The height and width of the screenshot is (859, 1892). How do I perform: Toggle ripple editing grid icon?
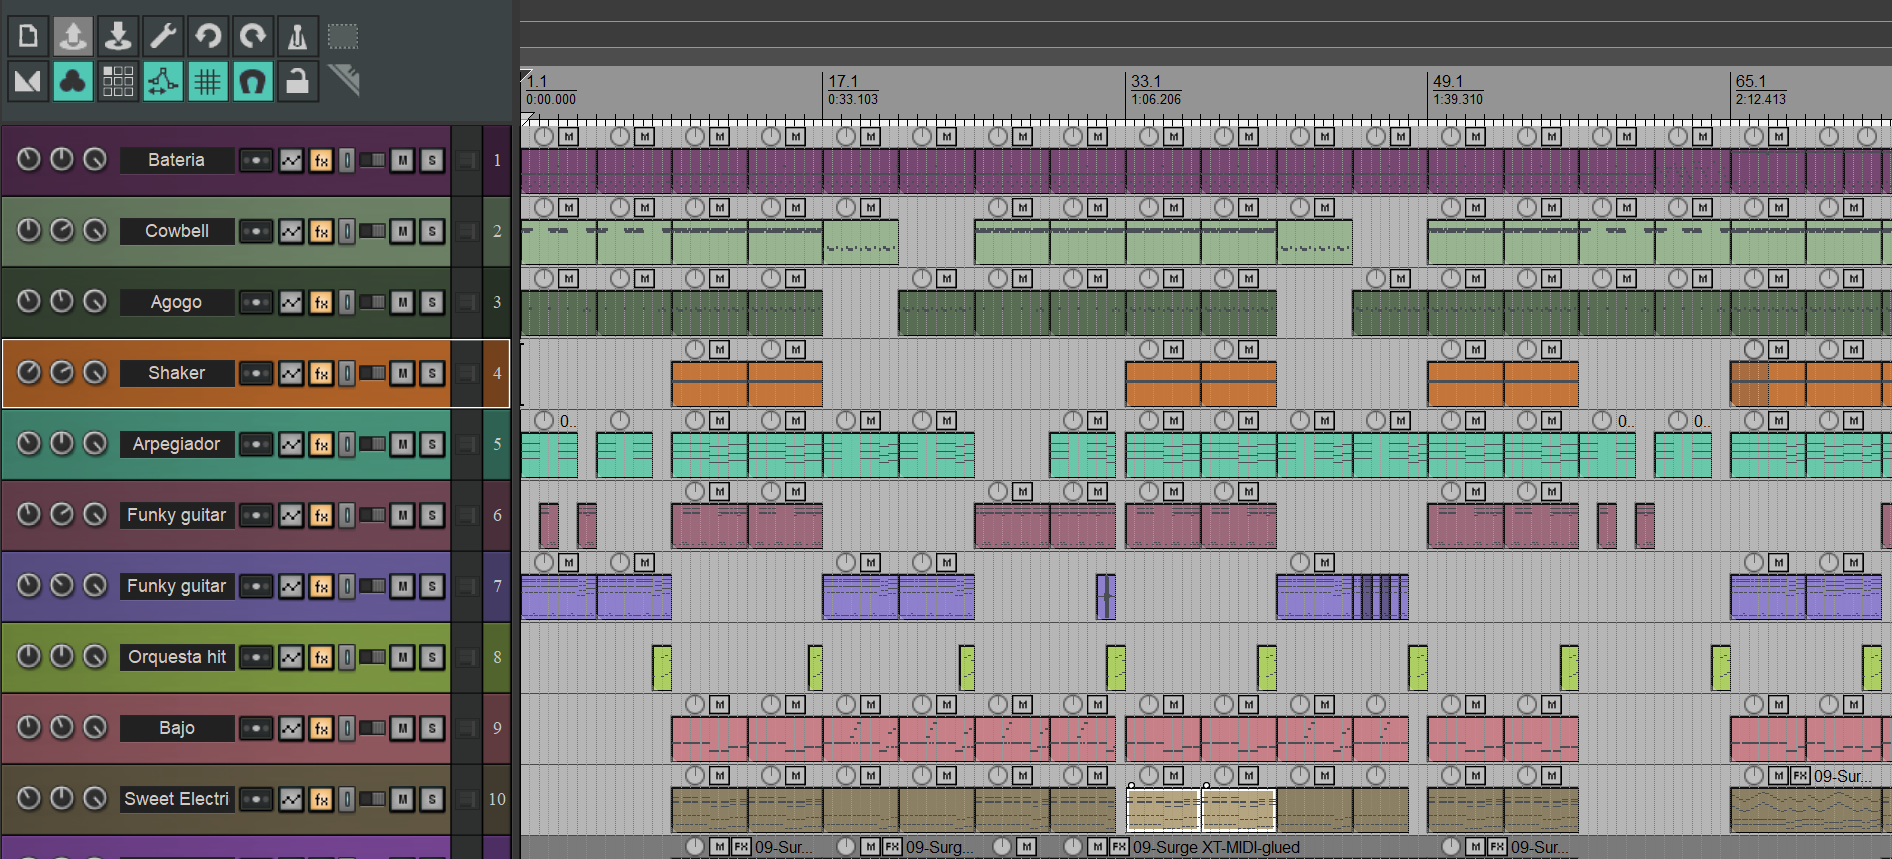[118, 81]
